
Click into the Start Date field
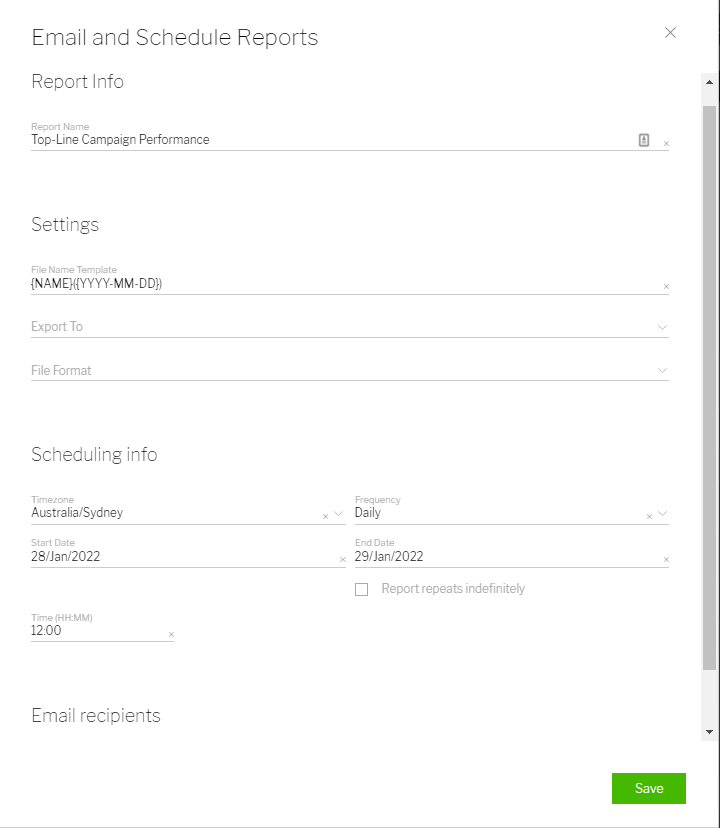(x=180, y=557)
